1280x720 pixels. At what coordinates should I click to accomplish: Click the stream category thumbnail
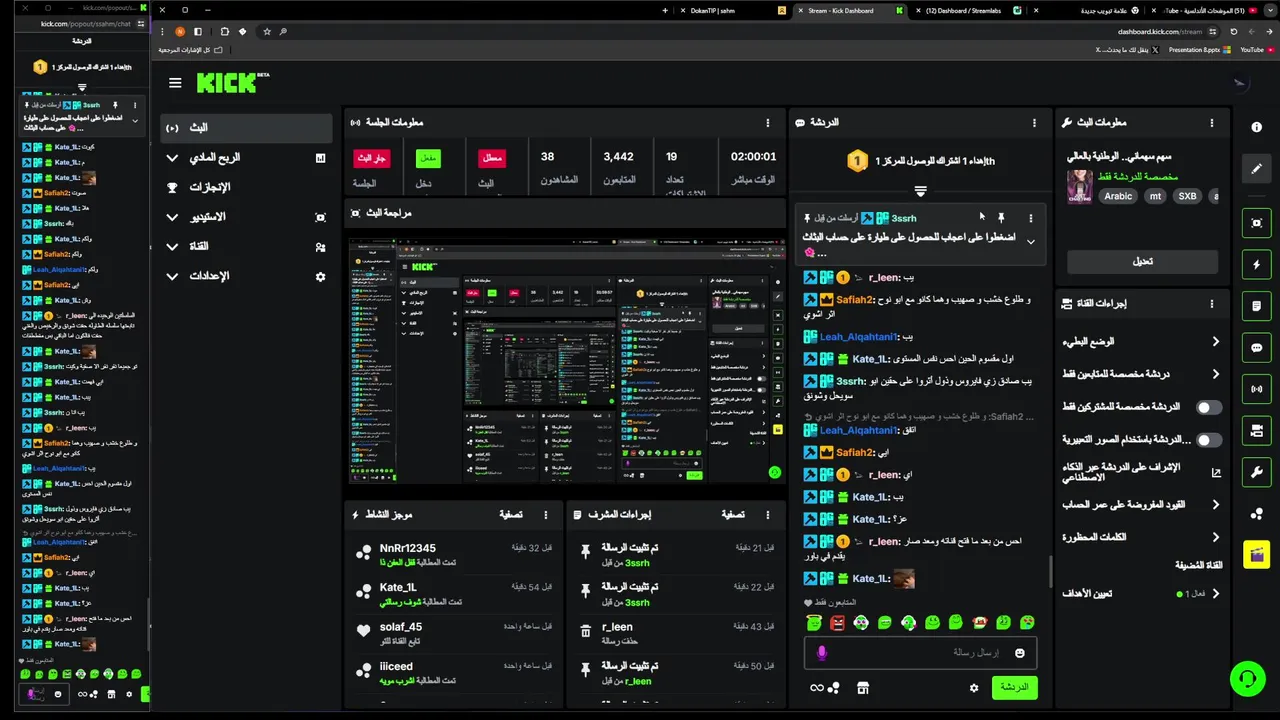click(x=1079, y=187)
